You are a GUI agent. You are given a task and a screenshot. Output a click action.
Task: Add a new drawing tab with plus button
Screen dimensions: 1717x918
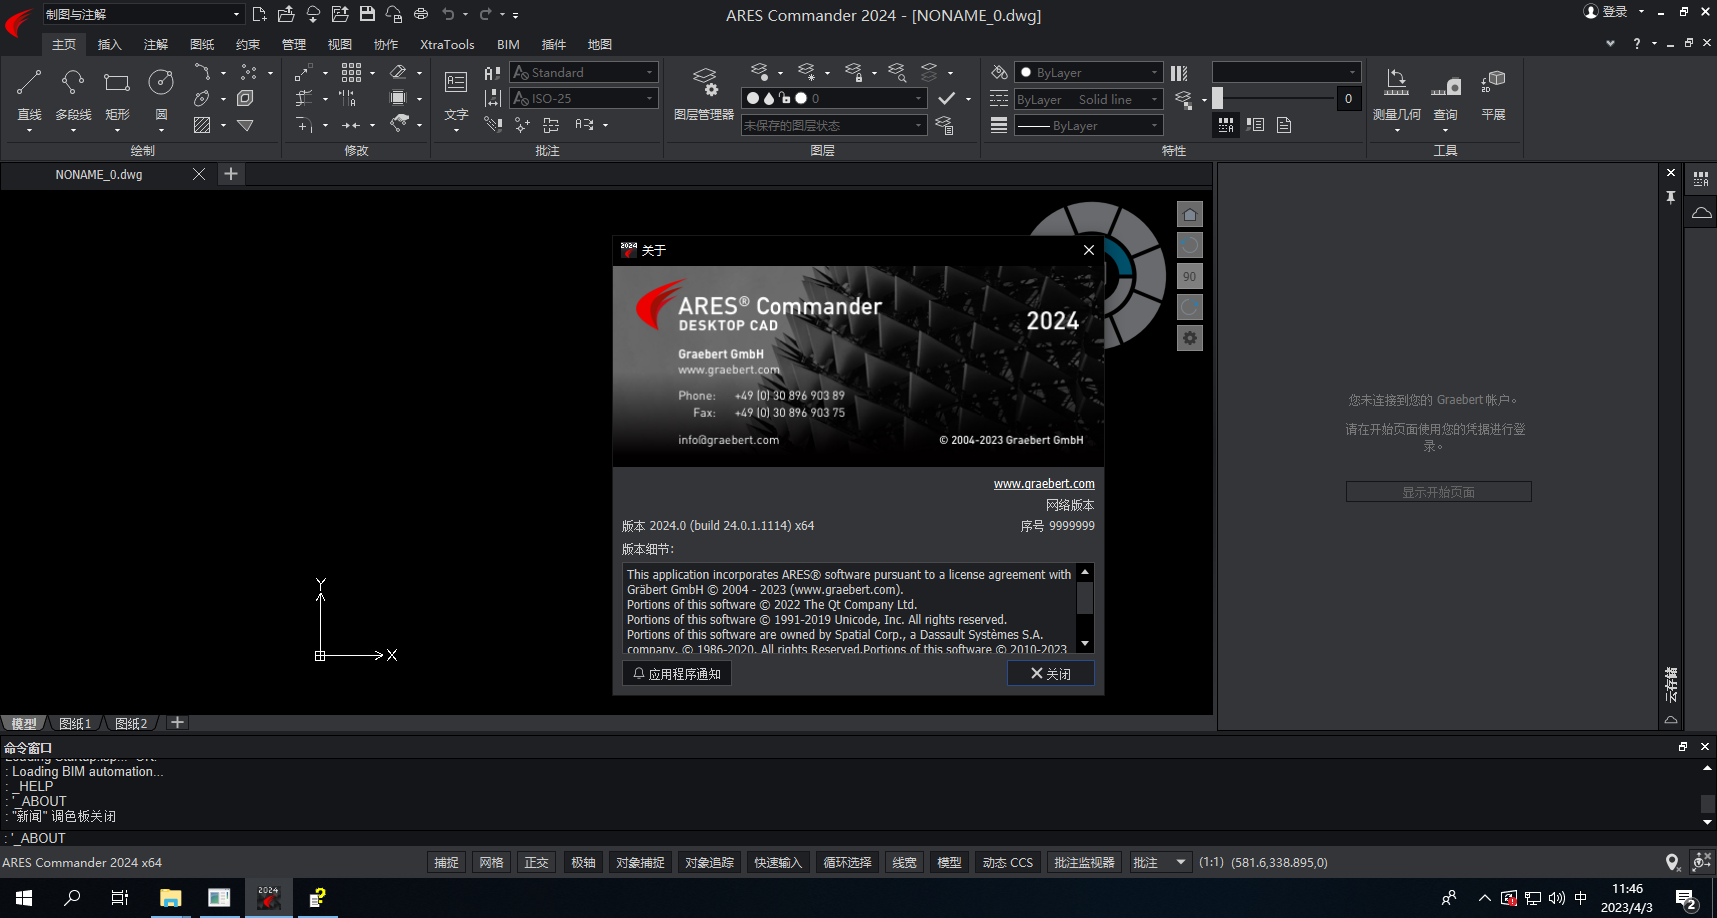coord(231,174)
